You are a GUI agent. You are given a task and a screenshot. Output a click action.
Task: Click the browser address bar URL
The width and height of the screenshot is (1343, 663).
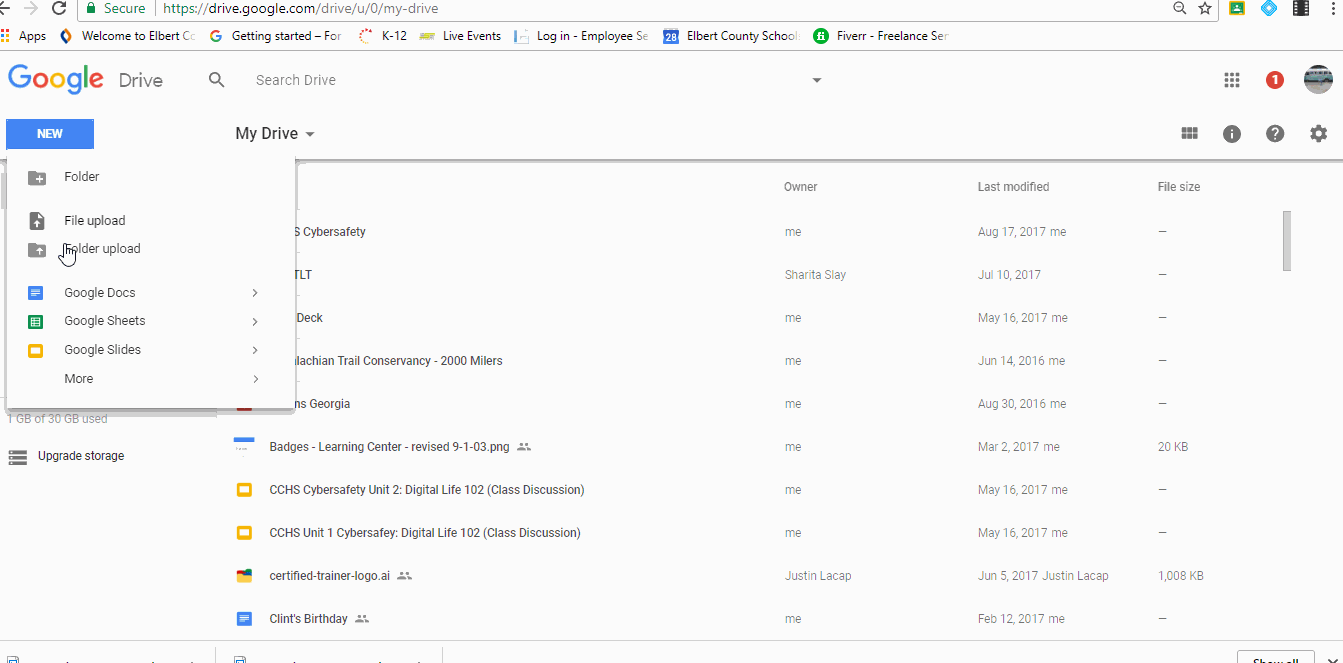tap(300, 8)
